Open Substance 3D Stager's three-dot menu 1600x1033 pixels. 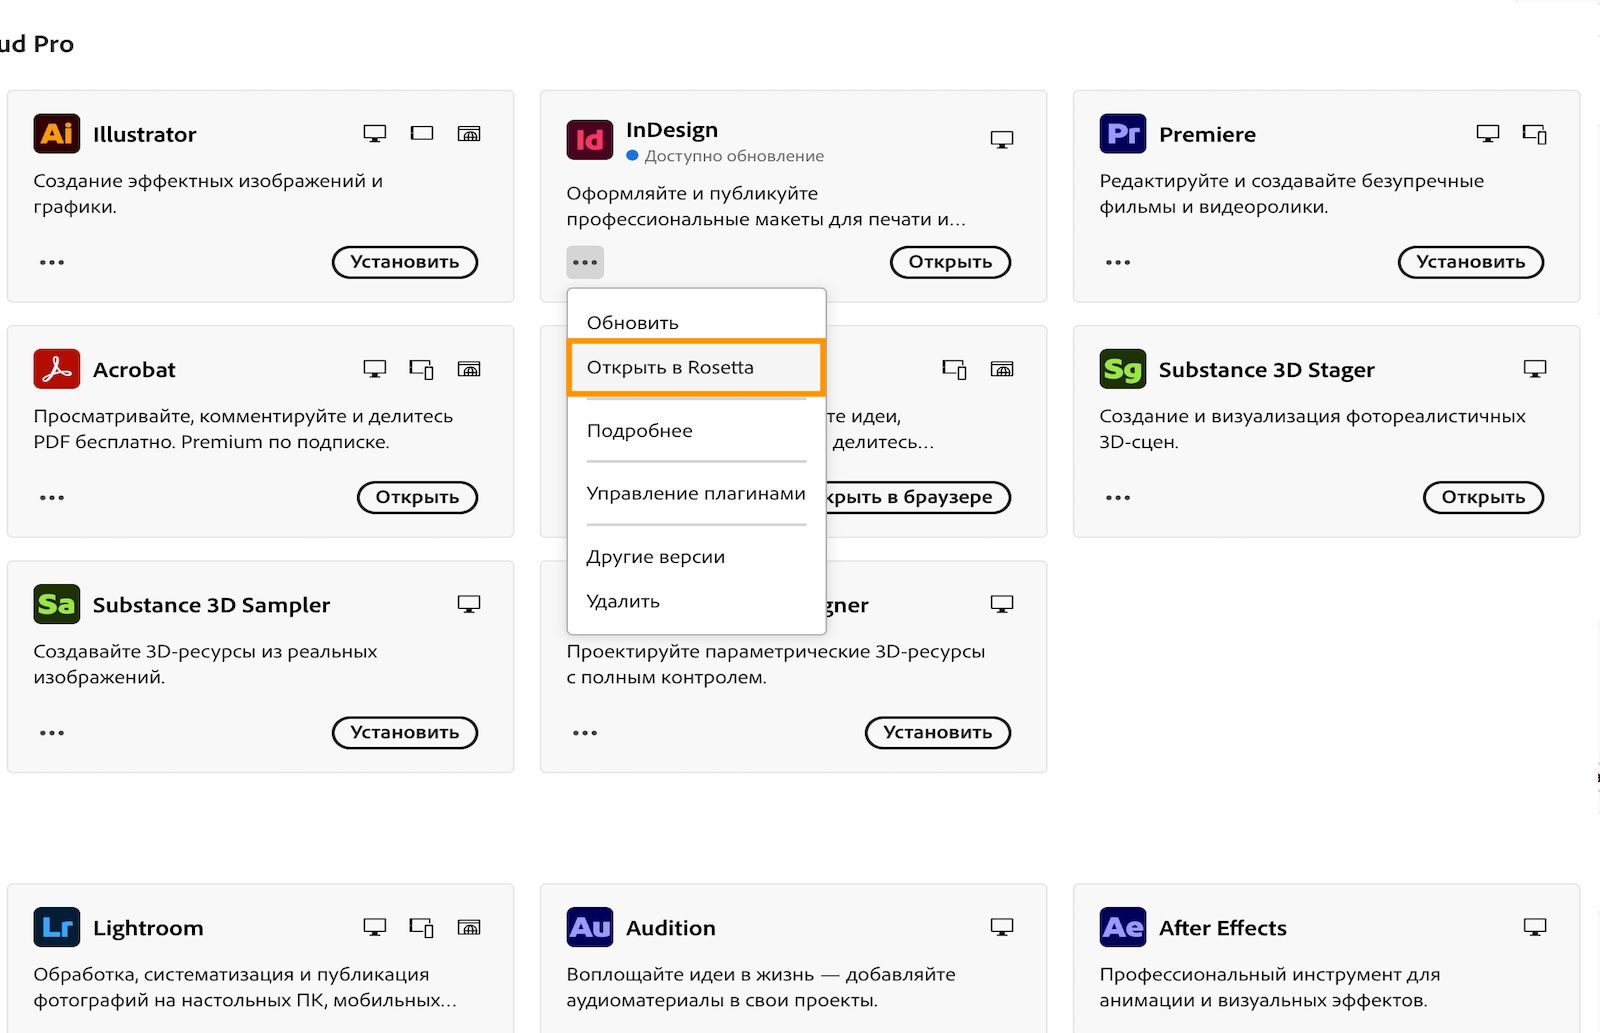click(1118, 497)
